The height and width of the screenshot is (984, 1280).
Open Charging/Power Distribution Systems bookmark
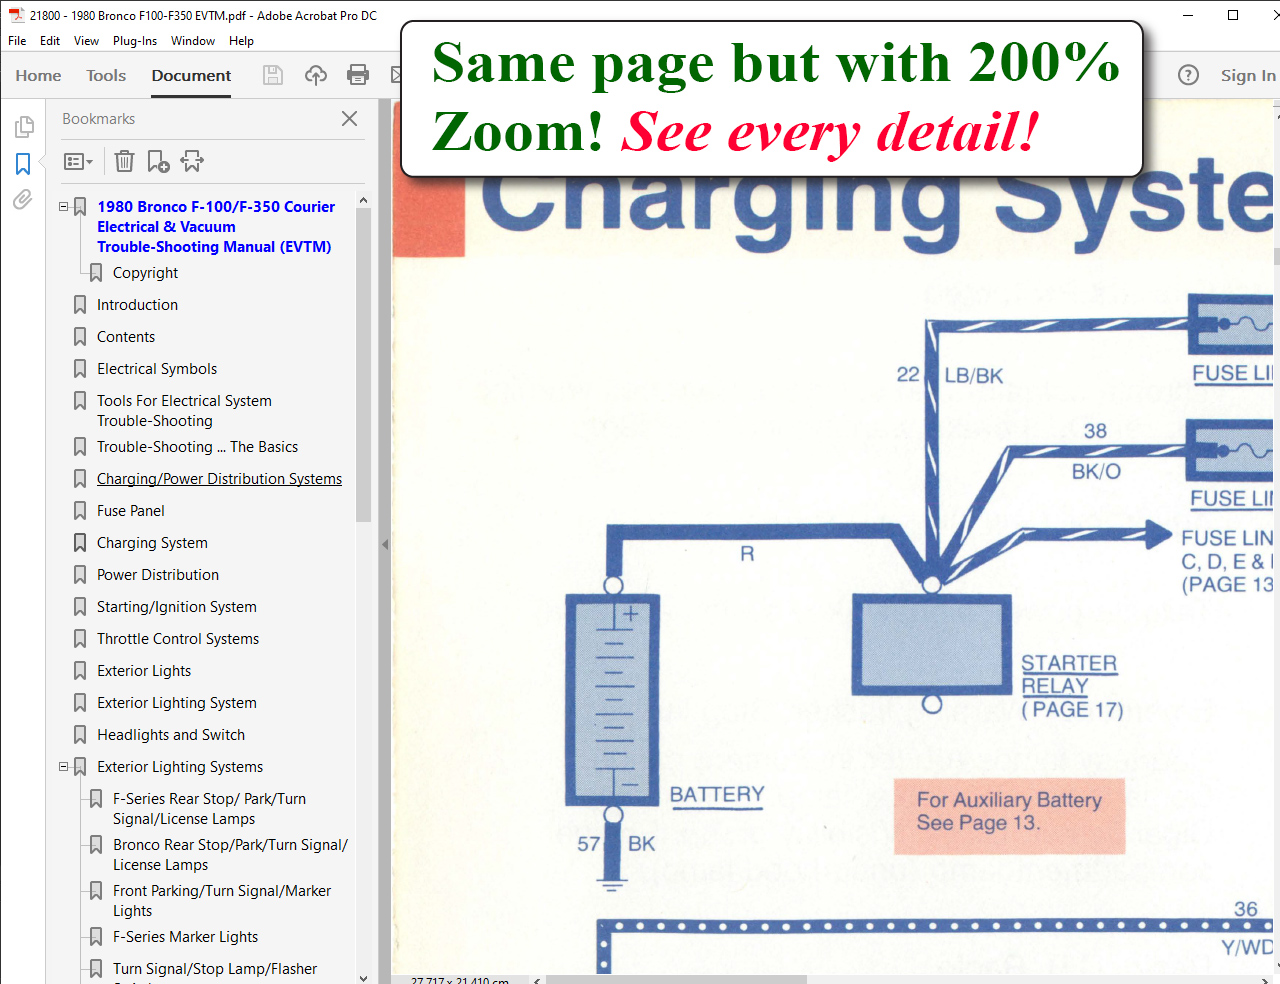[219, 479]
